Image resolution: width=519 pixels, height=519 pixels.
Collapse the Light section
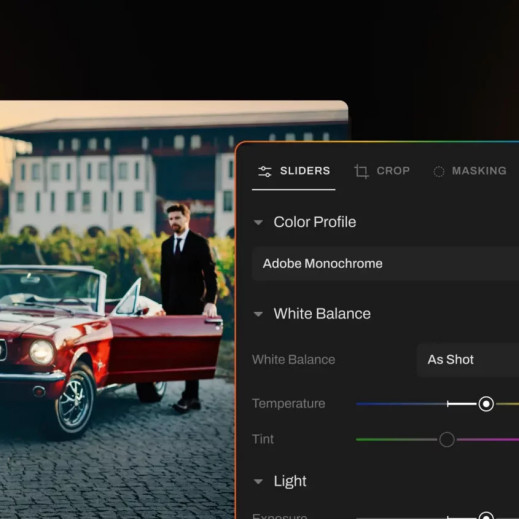(x=258, y=481)
